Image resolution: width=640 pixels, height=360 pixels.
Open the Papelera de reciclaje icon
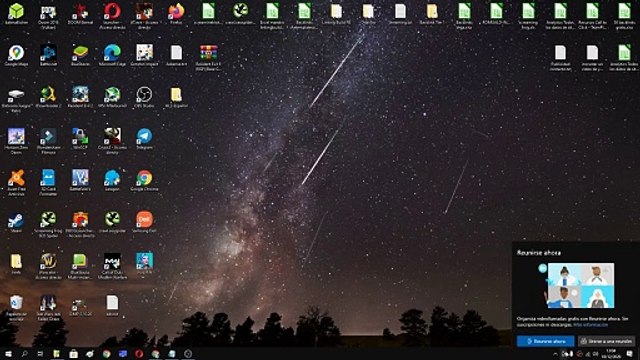pyautogui.click(x=16, y=308)
